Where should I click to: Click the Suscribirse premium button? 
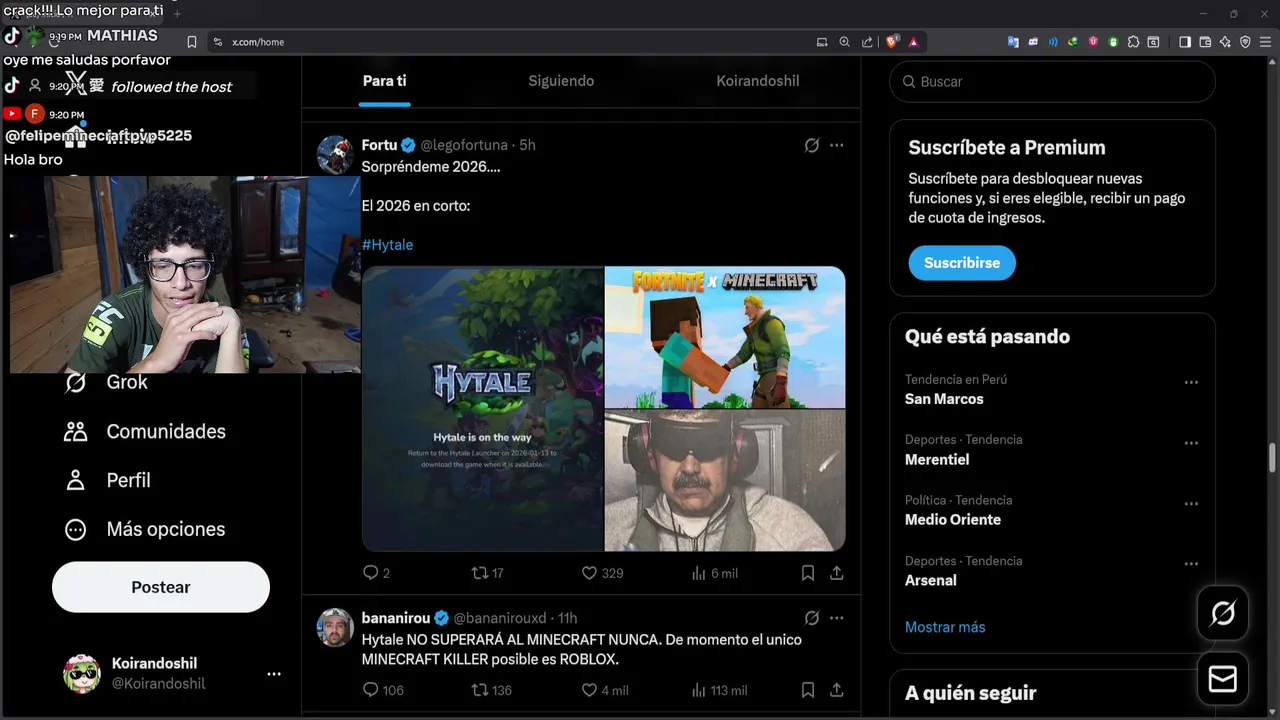pyautogui.click(x=962, y=263)
